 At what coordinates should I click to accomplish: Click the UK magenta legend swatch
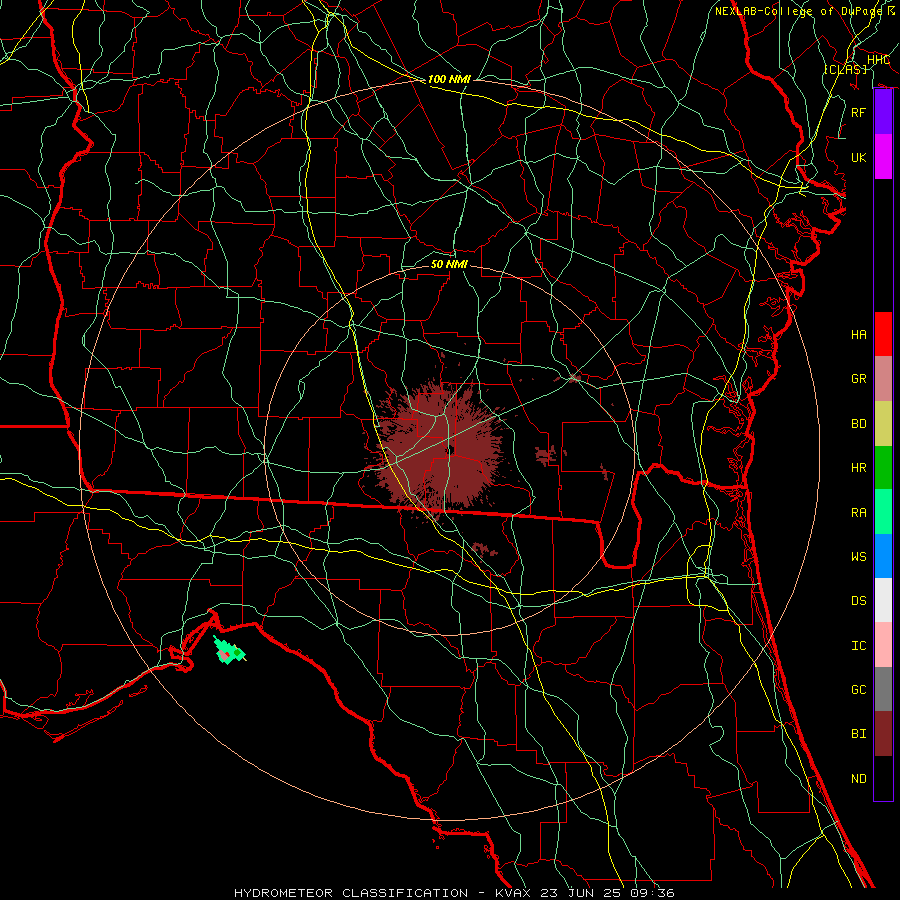883,157
